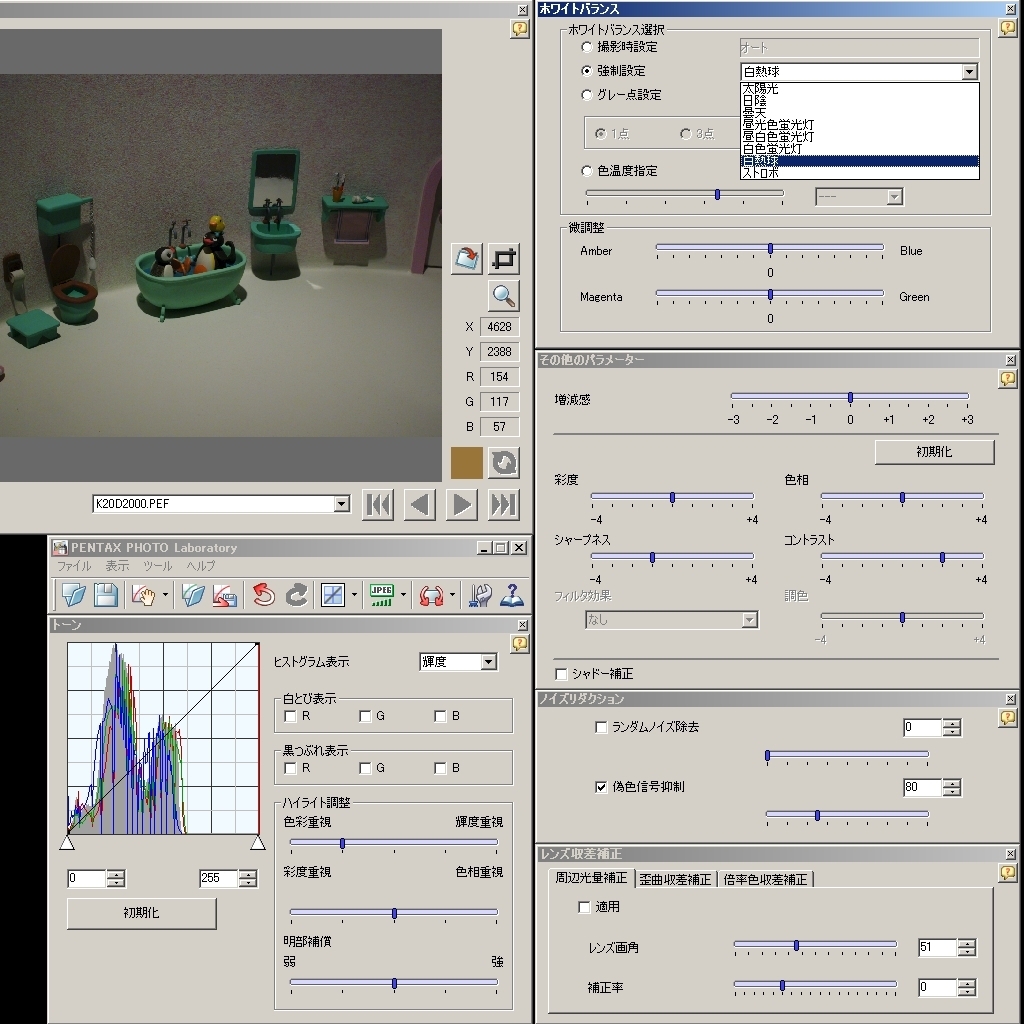This screenshot has width=1024, height=1024.
Task: Click the JPEG quality icon
Action: click(381, 596)
